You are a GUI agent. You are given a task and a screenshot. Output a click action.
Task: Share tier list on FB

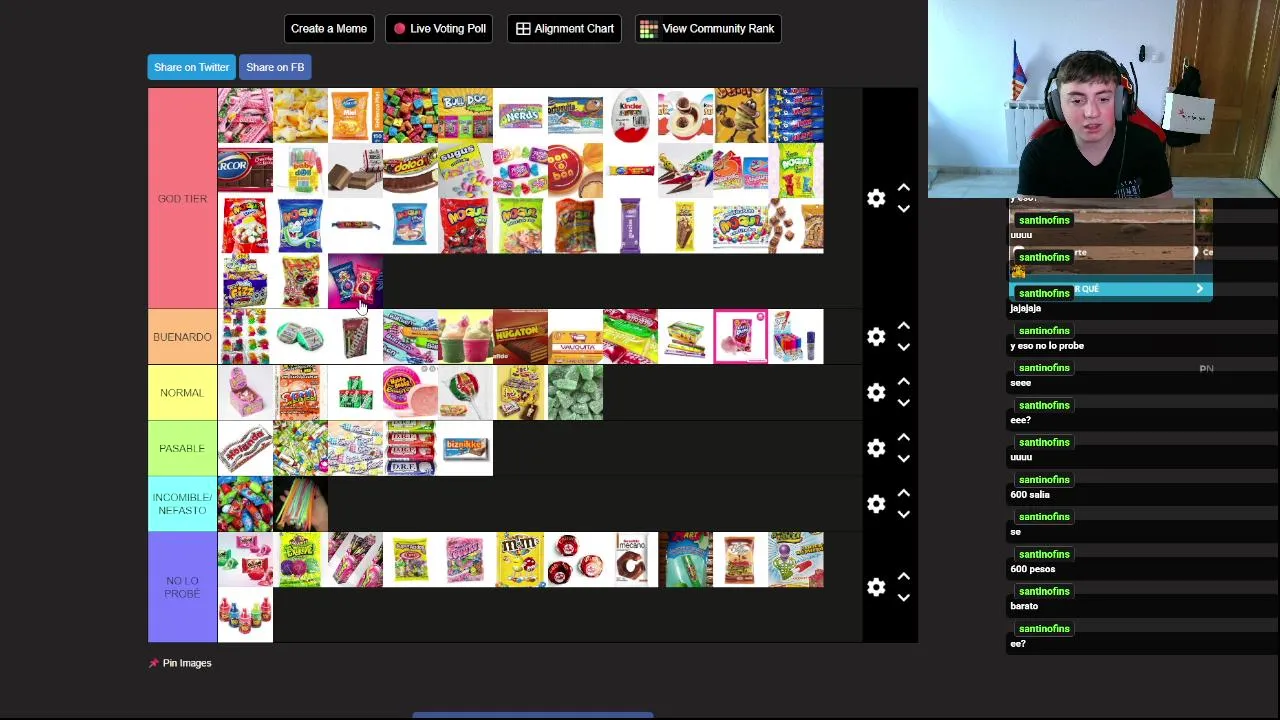tap(275, 67)
